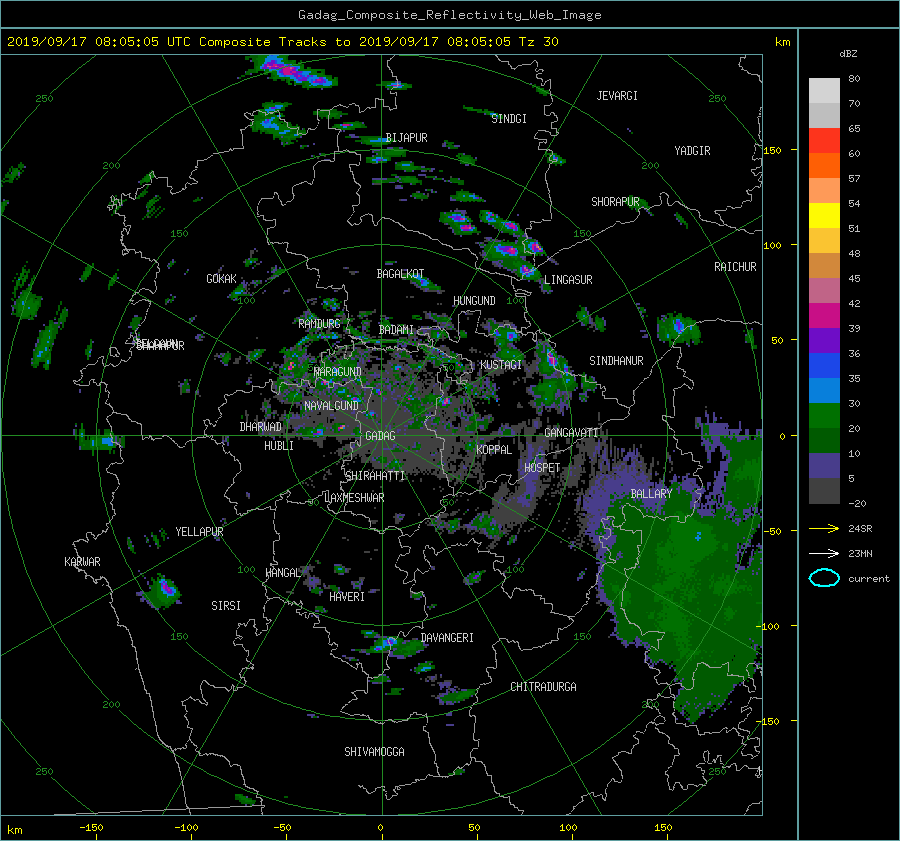This screenshot has width=900, height=841.
Task: Click the RAMDURG city label
Action: coord(319,324)
